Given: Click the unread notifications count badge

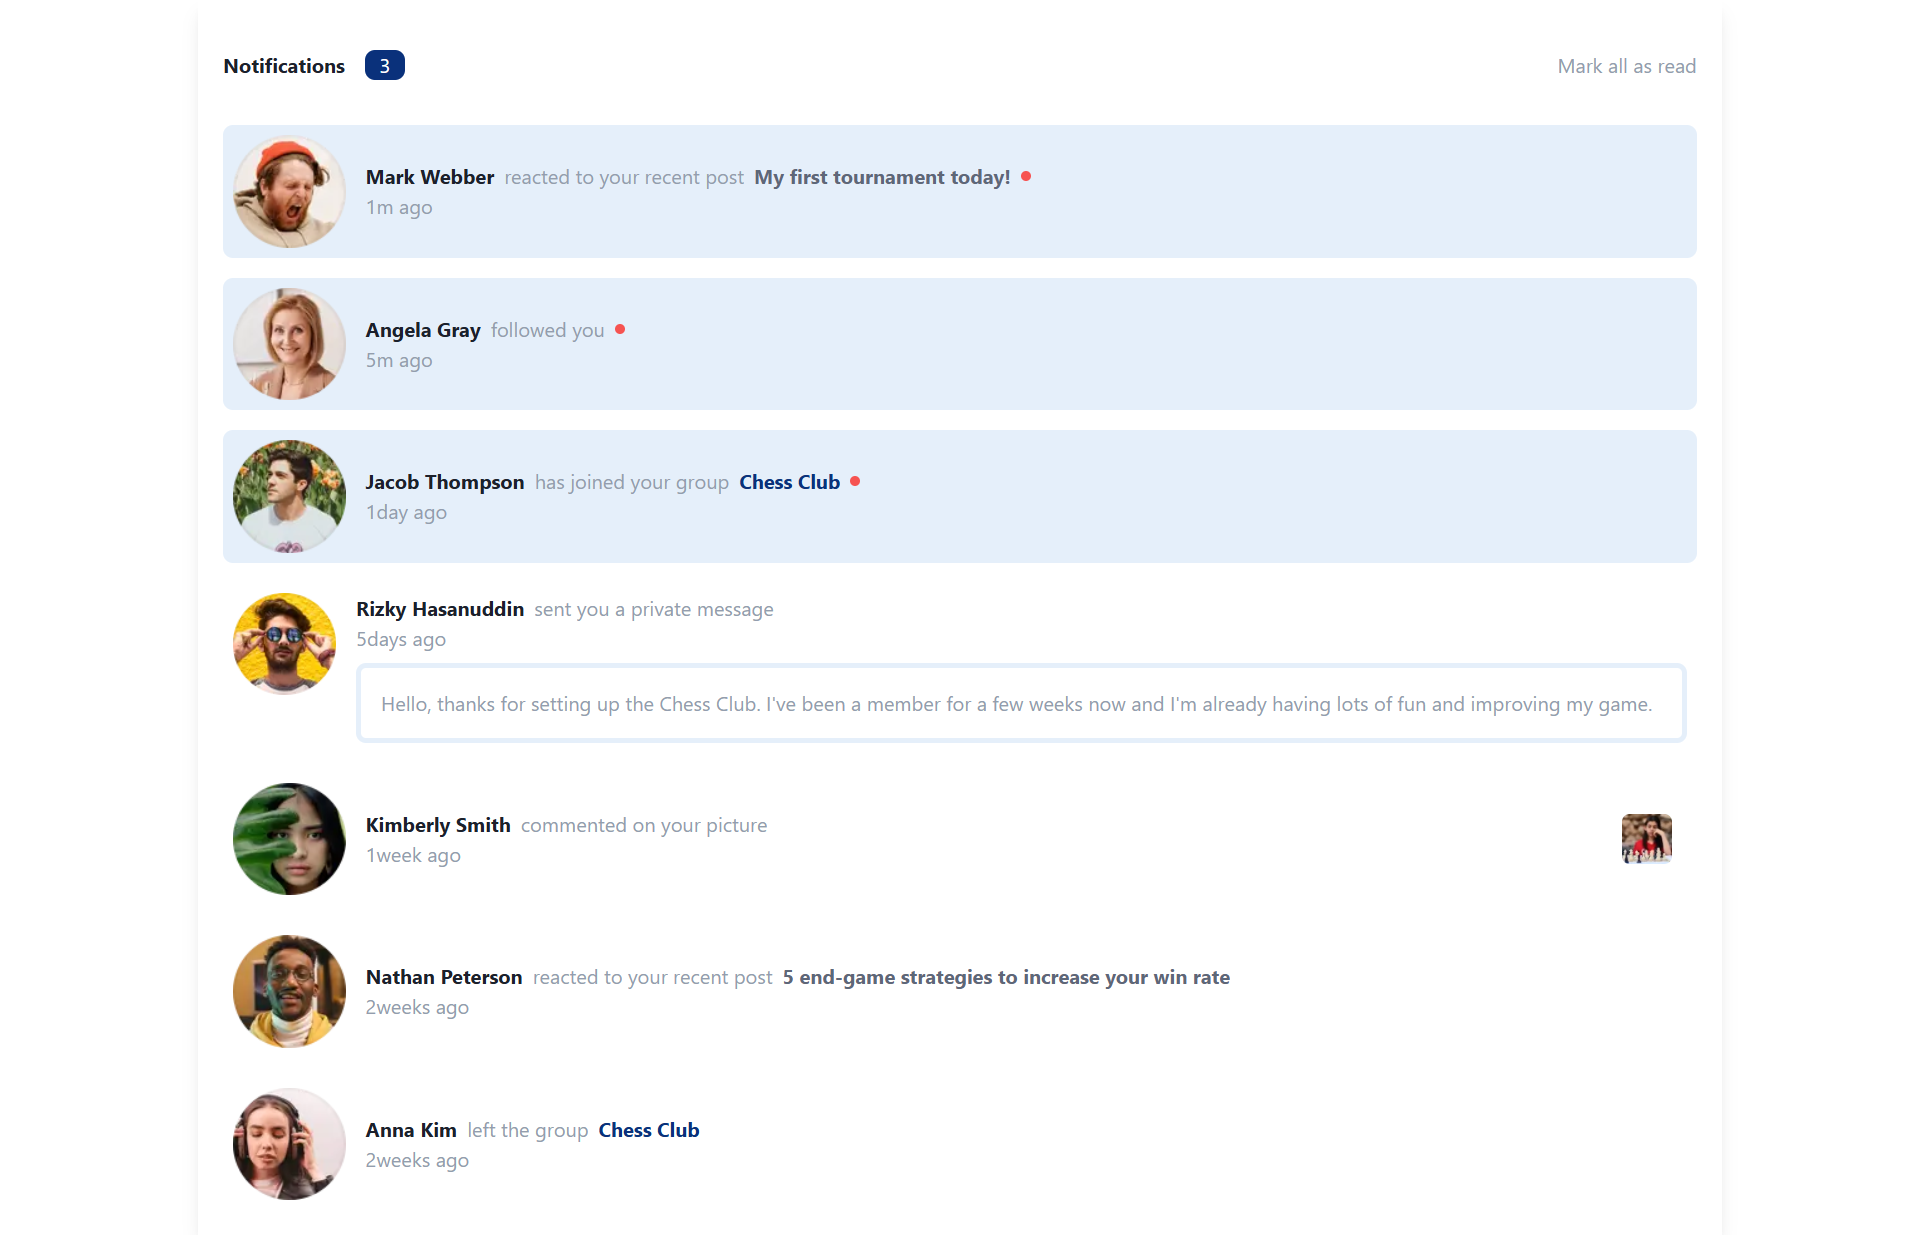Looking at the screenshot, I should click(384, 65).
